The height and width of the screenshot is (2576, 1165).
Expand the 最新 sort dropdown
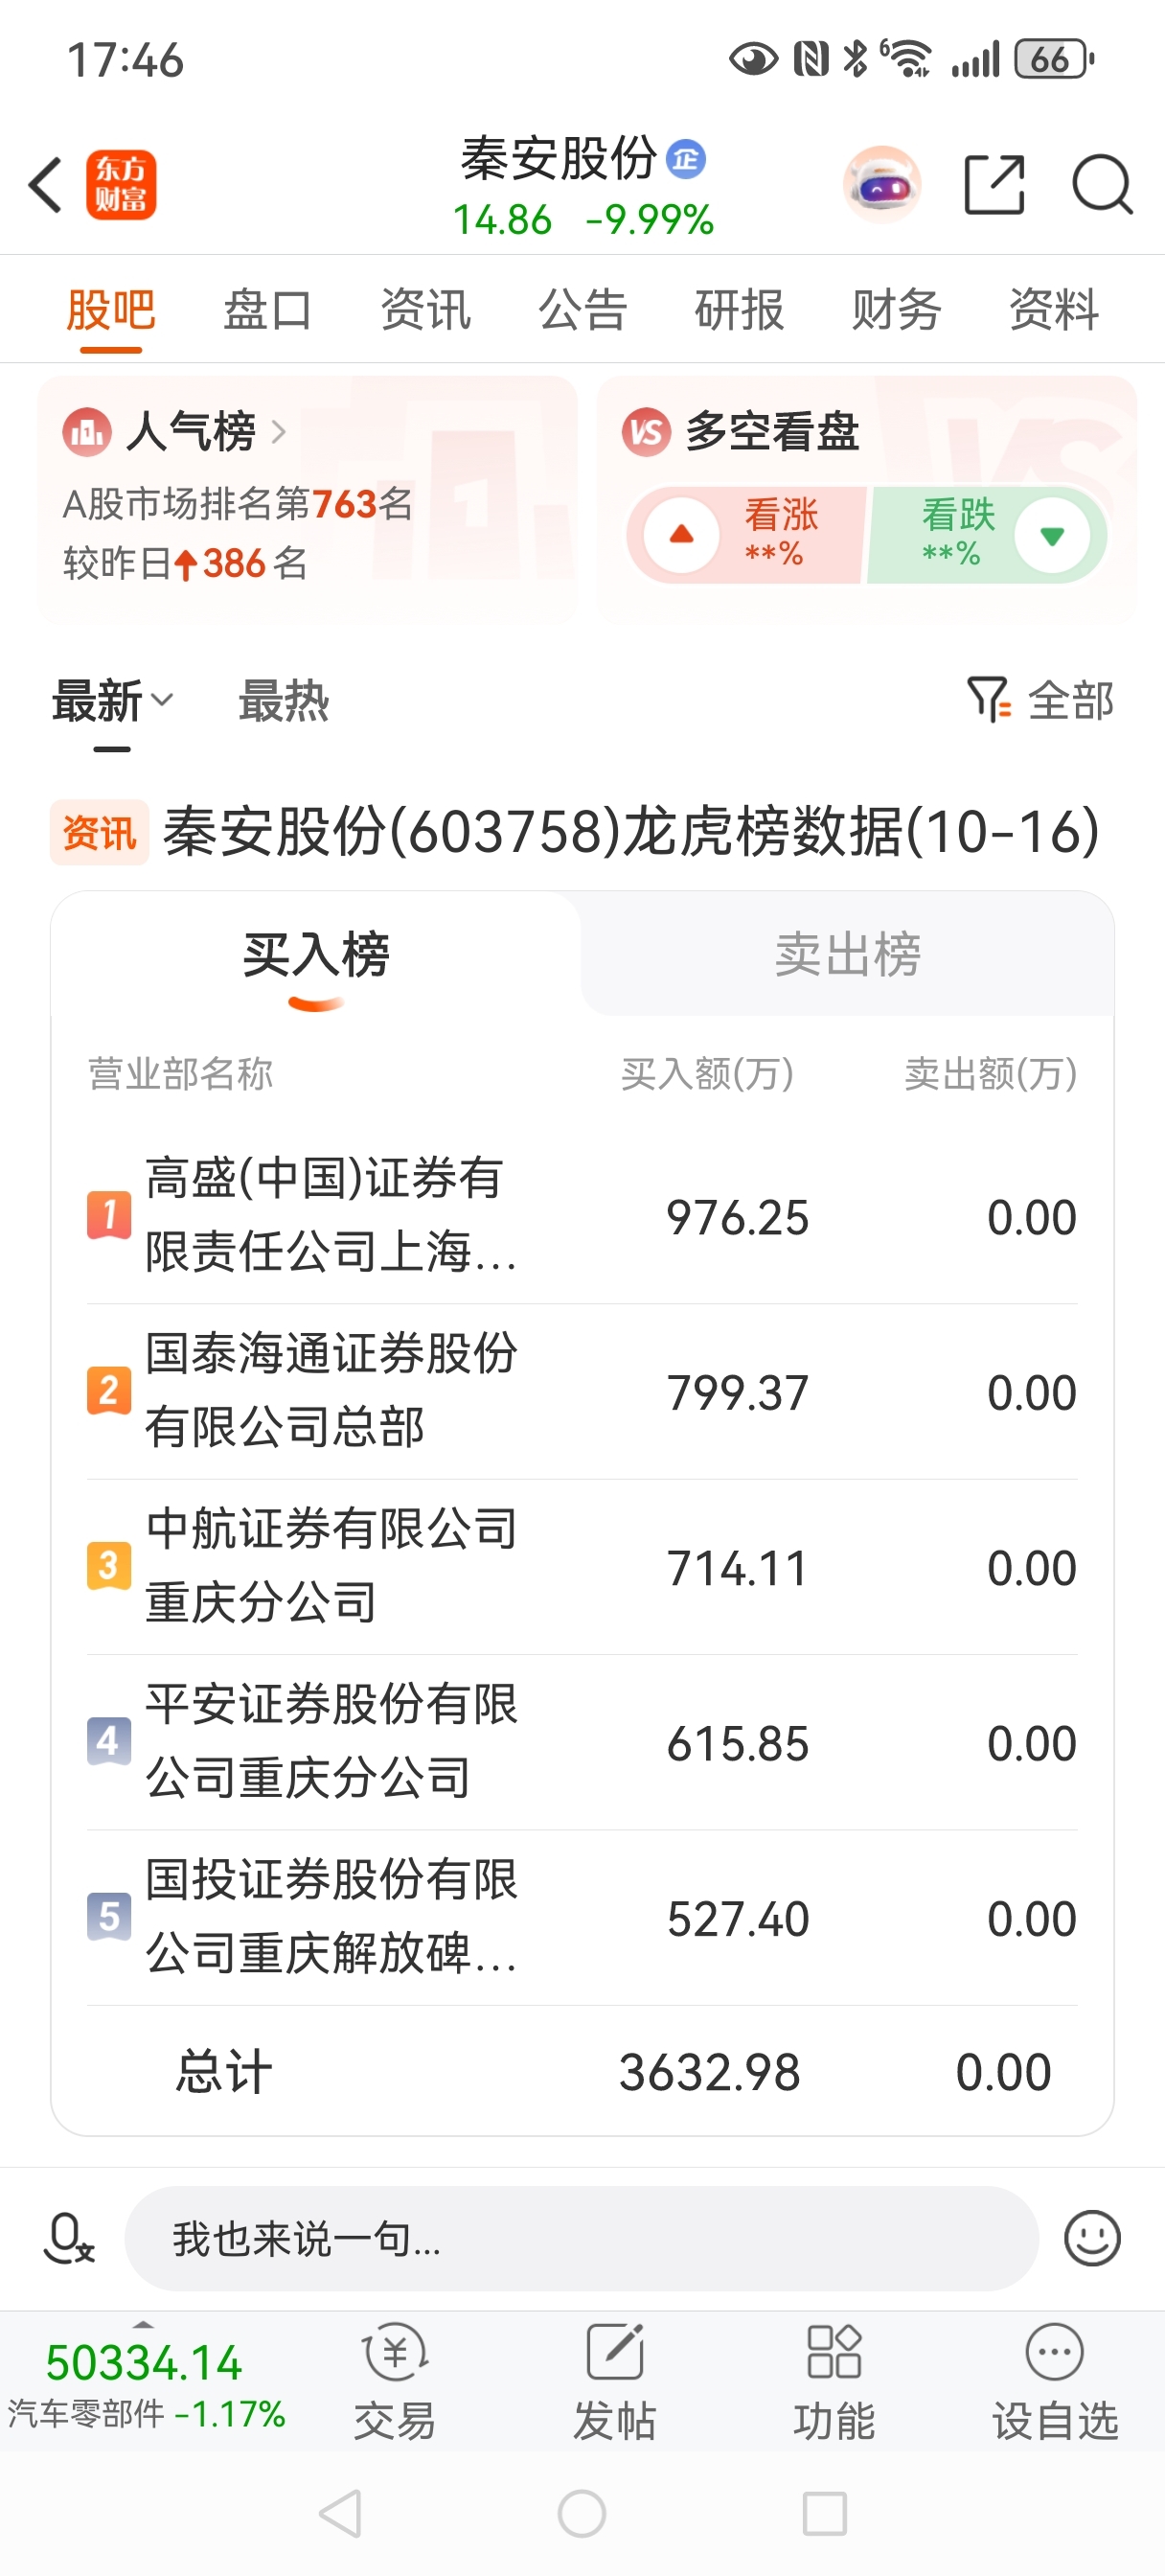point(112,701)
